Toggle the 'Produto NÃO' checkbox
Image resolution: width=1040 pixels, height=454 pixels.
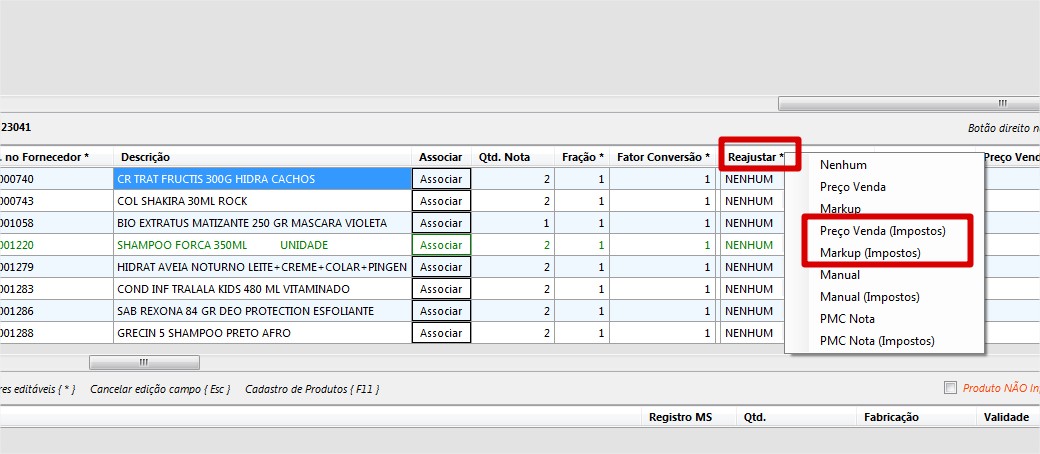click(951, 388)
